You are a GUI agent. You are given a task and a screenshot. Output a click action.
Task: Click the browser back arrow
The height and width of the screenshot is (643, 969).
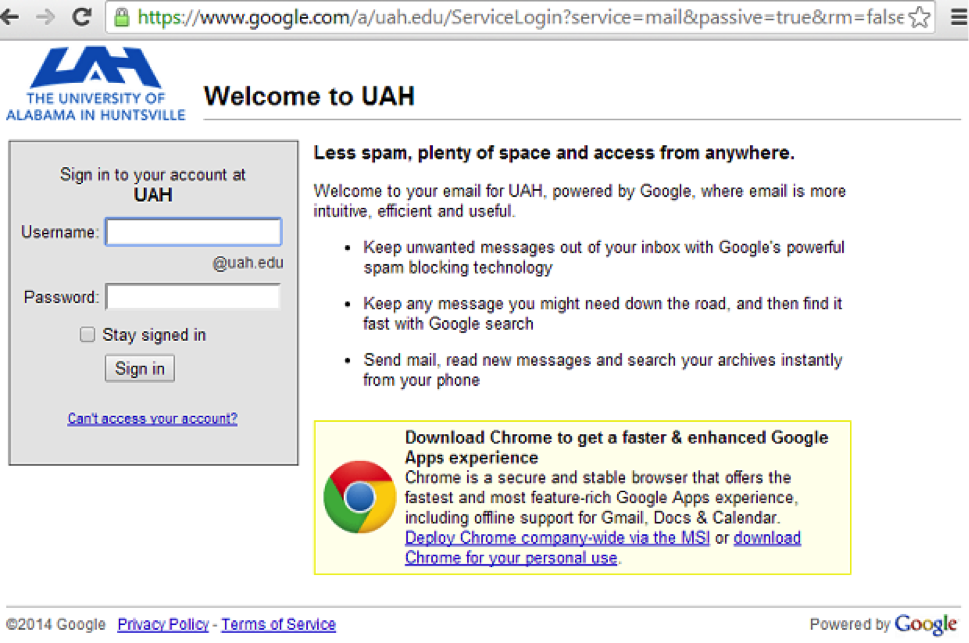[9, 17]
